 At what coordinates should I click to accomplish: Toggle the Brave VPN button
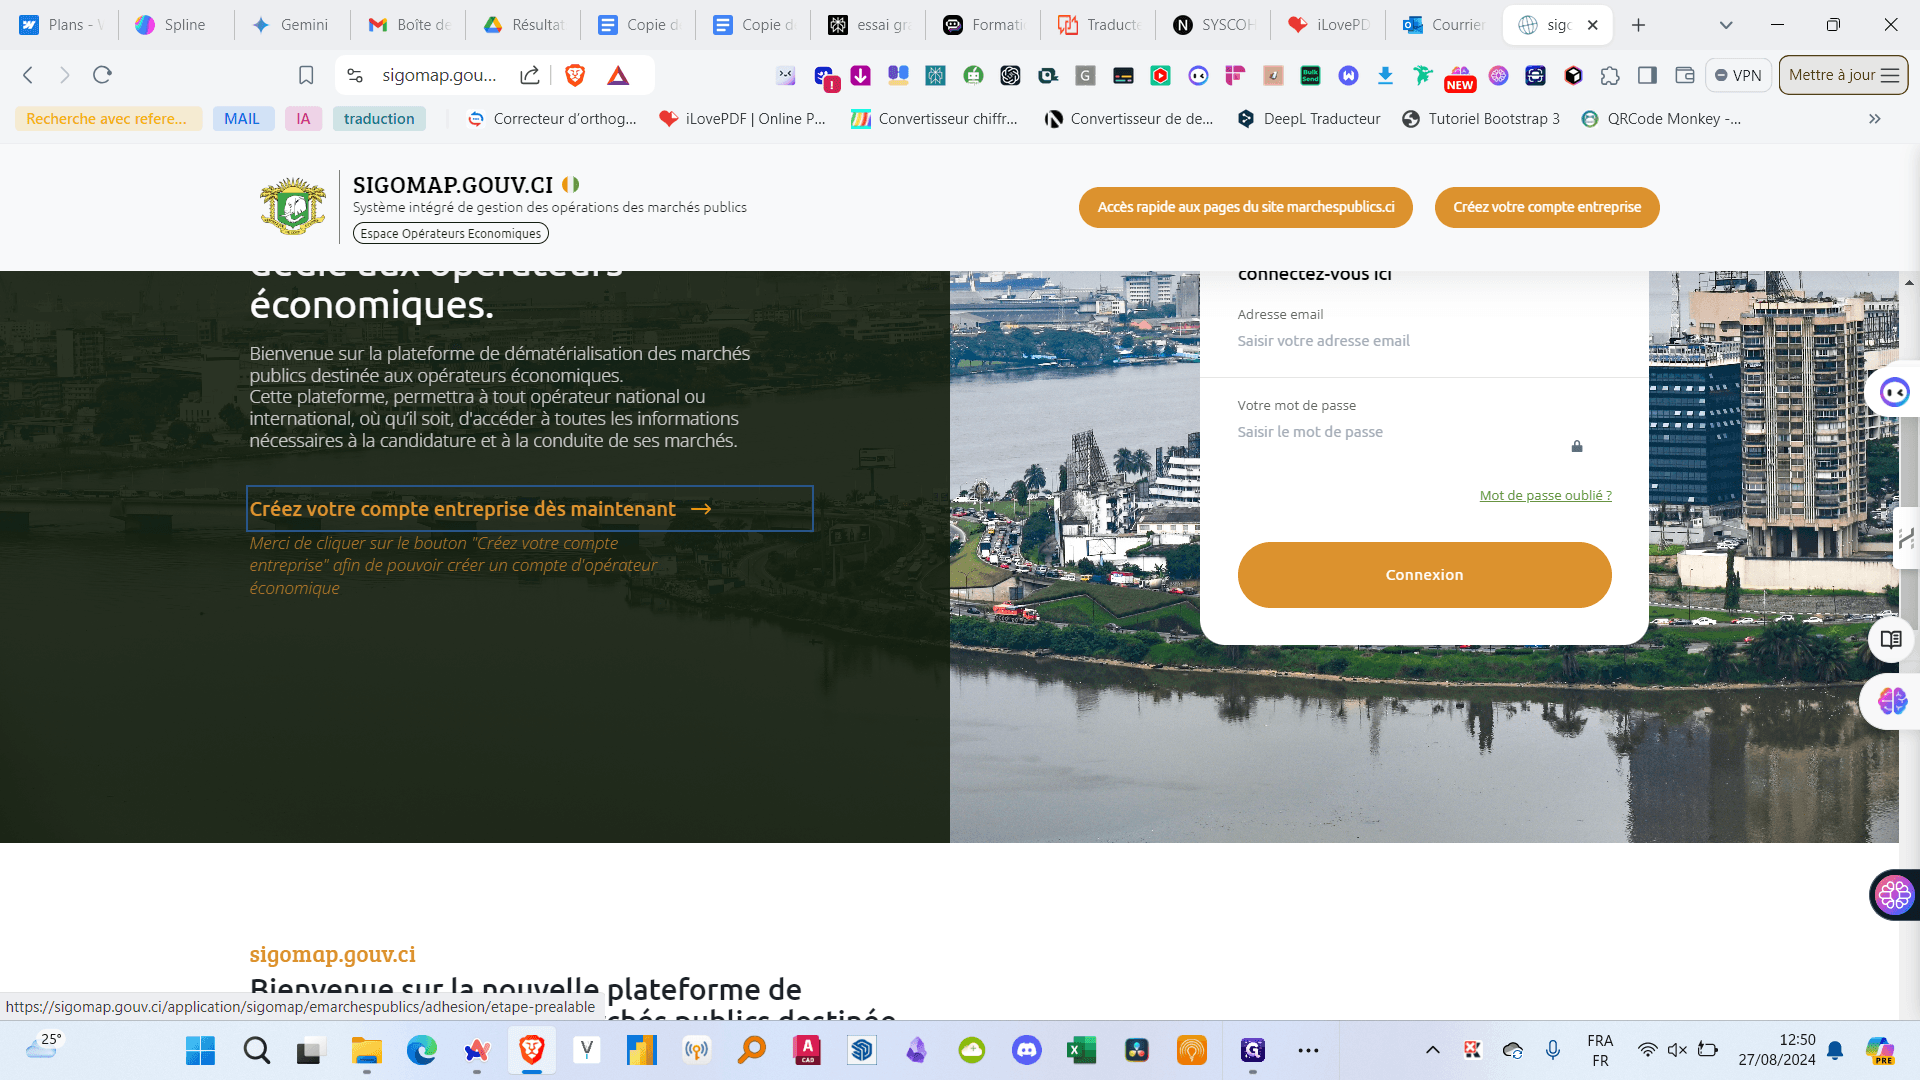[1738, 75]
